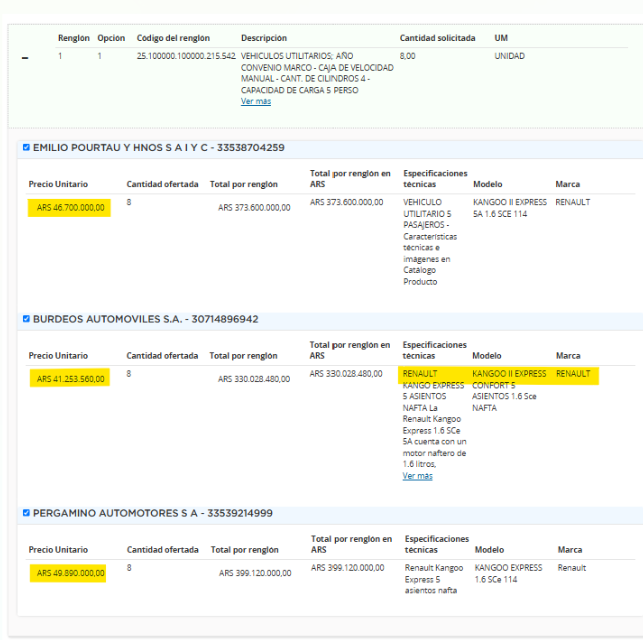Click Burdeos model 'KANGOO II EXPRESS CONFORT 5'
Screen dimensions: 643x640
509,379
